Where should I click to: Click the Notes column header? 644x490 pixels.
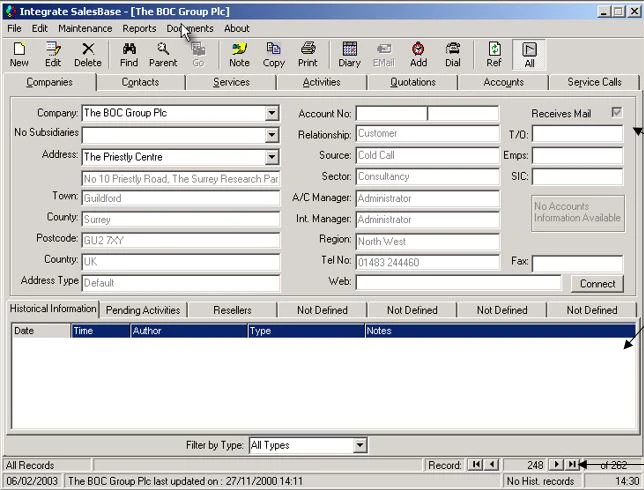[x=500, y=331]
